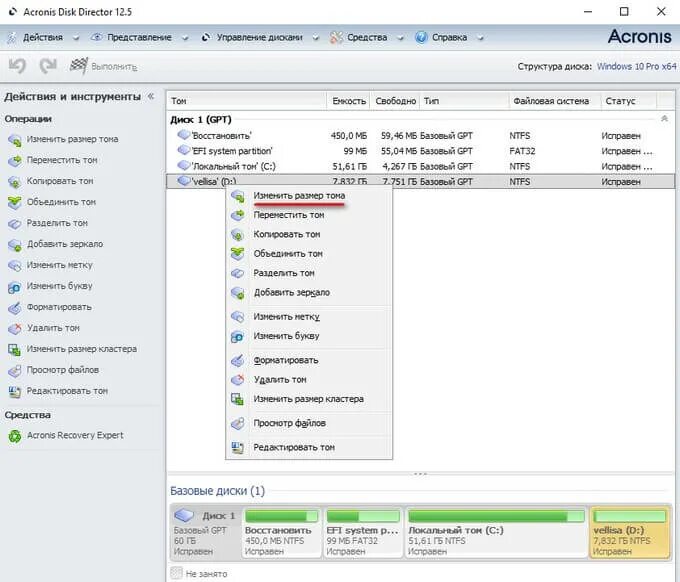The width and height of the screenshot is (680, 582).
Task: Click the Undo arrow icon in toolbar
Action: point(17,66)
